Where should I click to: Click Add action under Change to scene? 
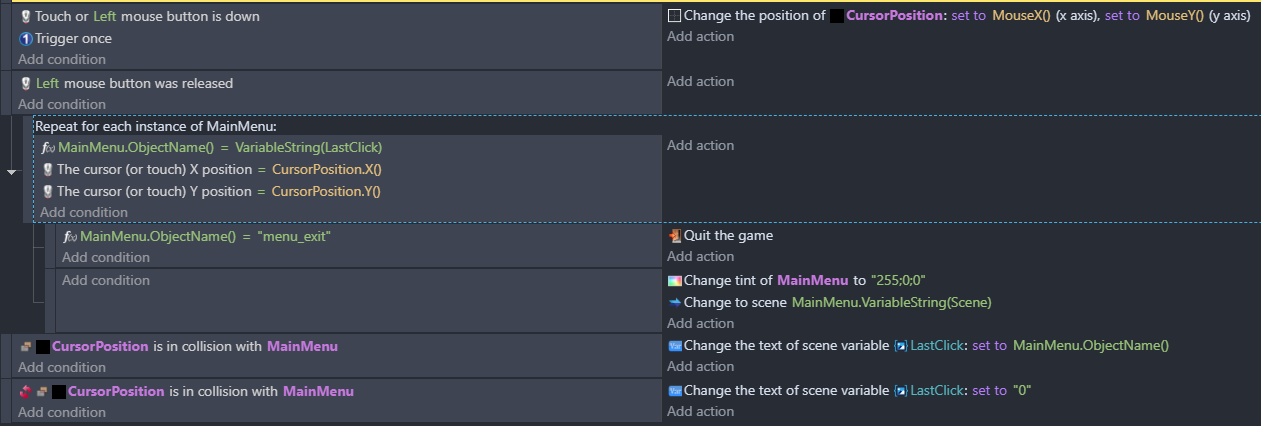(700, 323)
